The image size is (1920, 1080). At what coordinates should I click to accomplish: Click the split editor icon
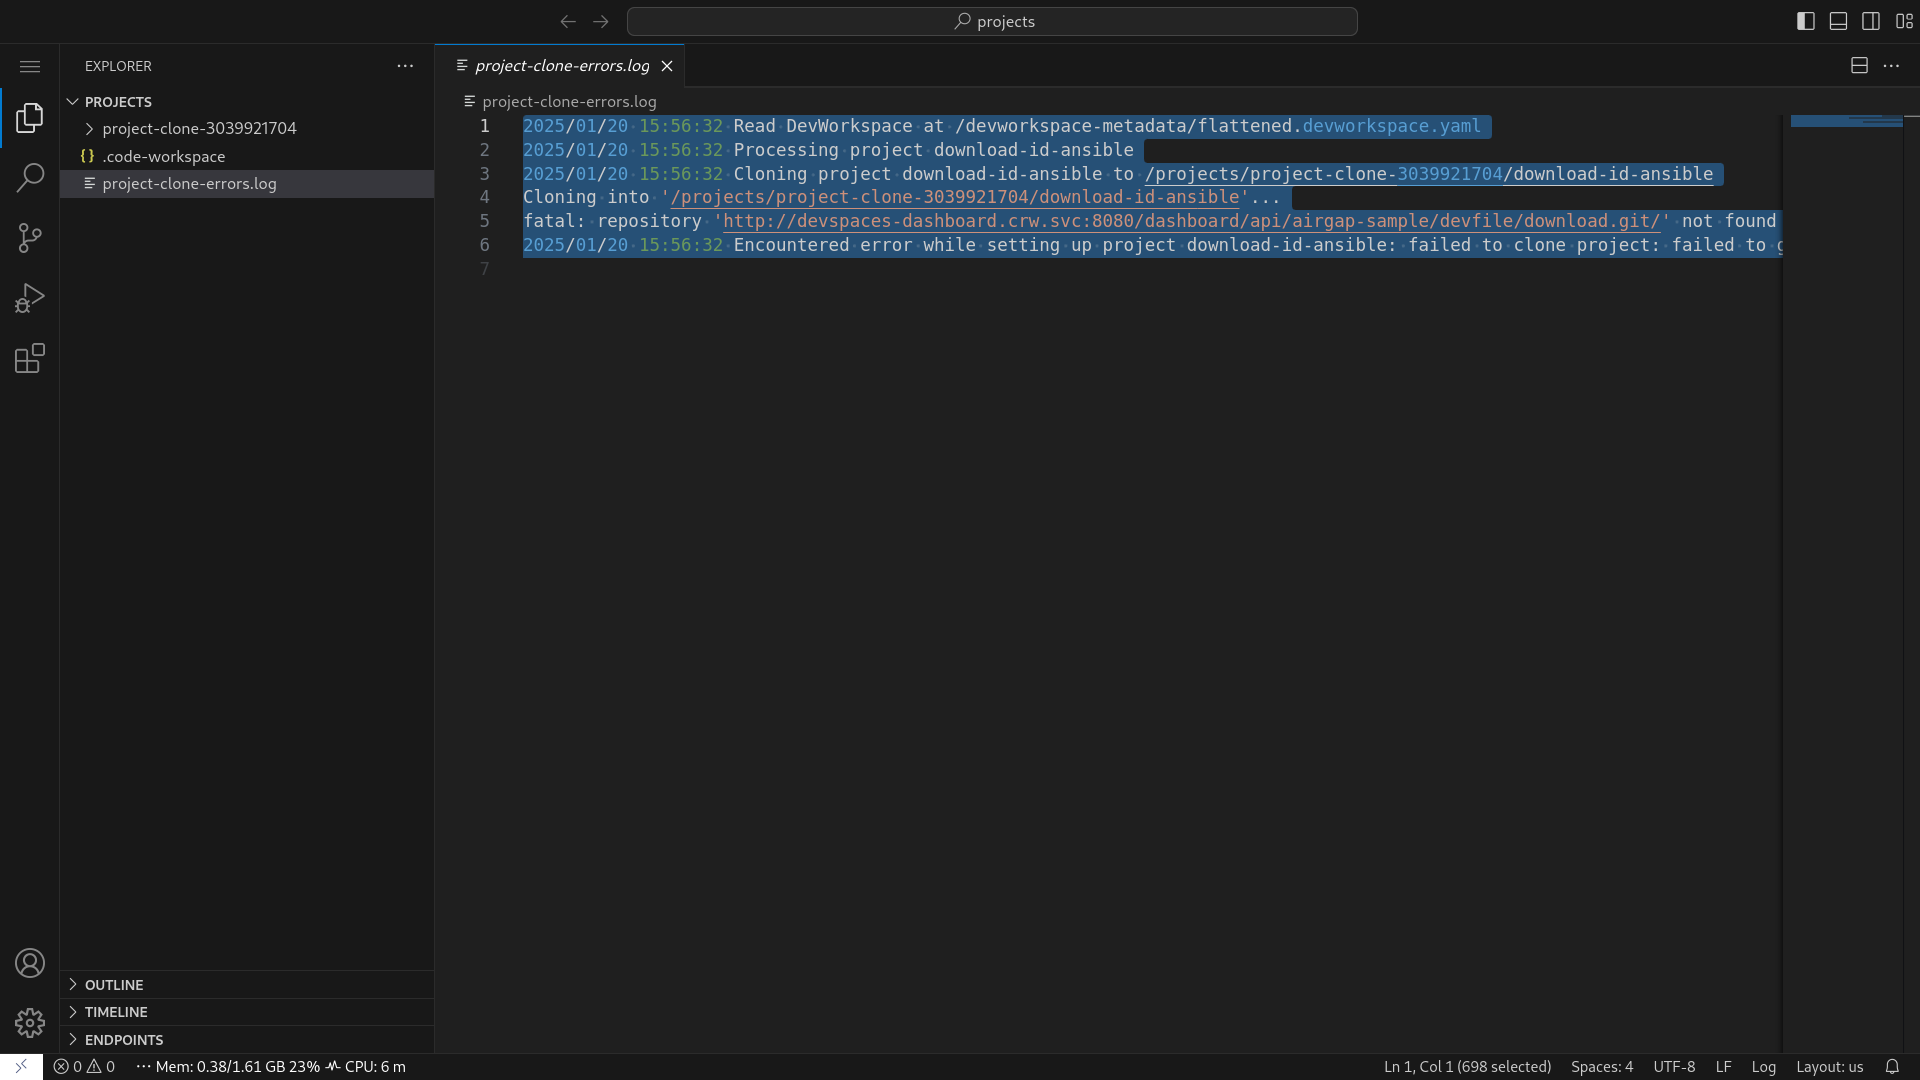(x=1859, y=66)
